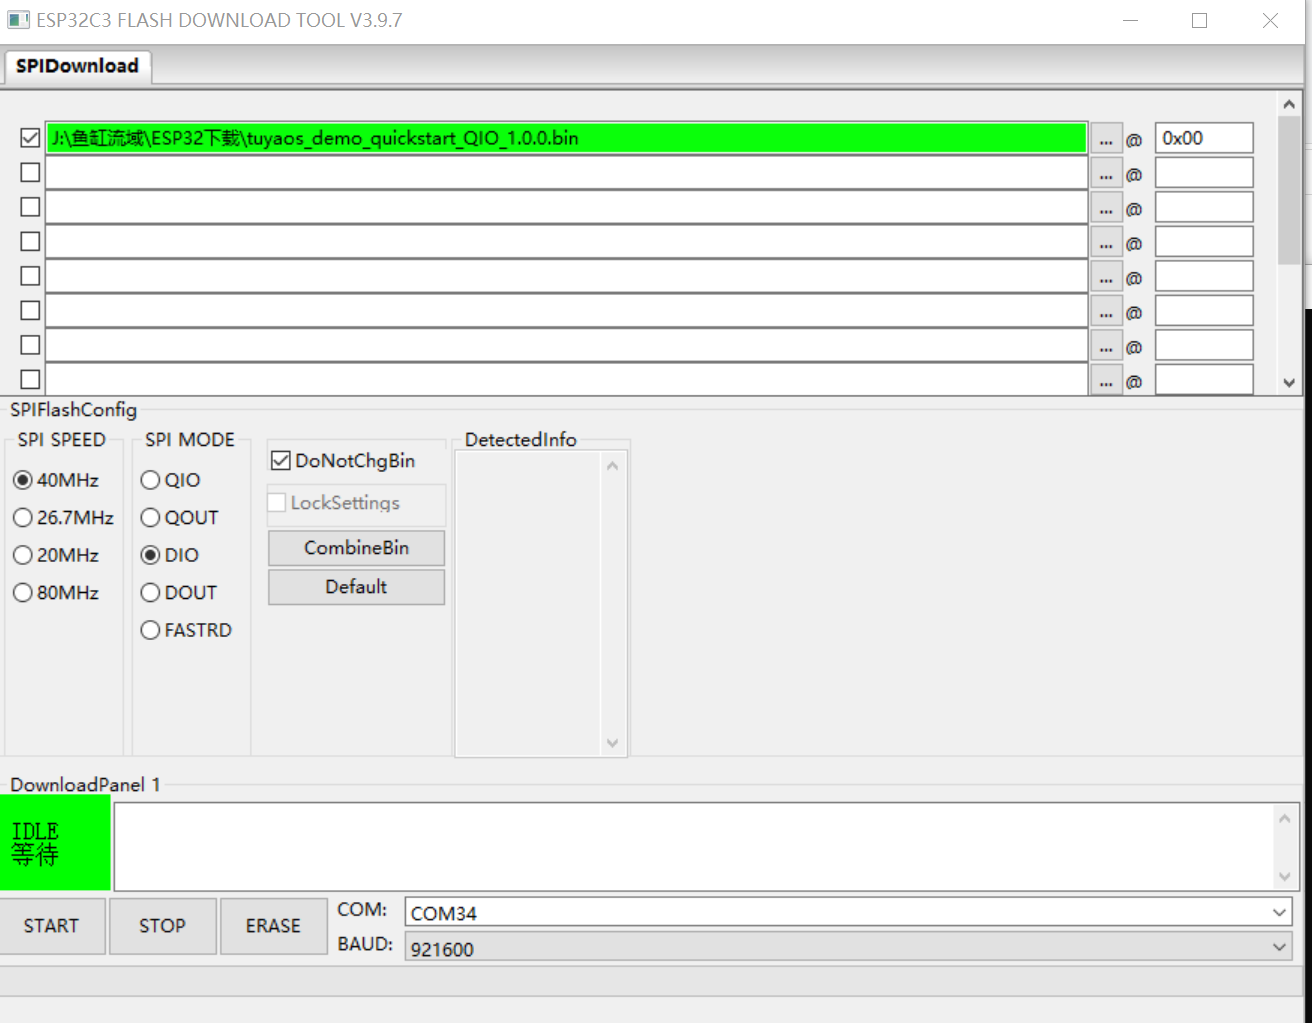The height and width of the screenshot is (1023, 1312).
Task: Click the download log scroll up arrow
Action: [x=1285, y=818]
